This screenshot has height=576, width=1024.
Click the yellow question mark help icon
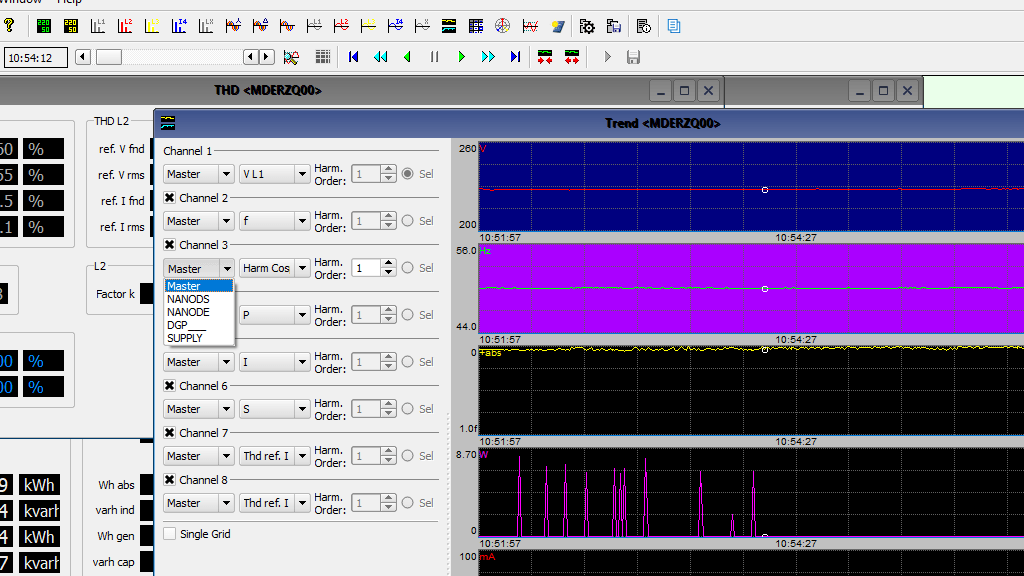(x=9, y=25)
